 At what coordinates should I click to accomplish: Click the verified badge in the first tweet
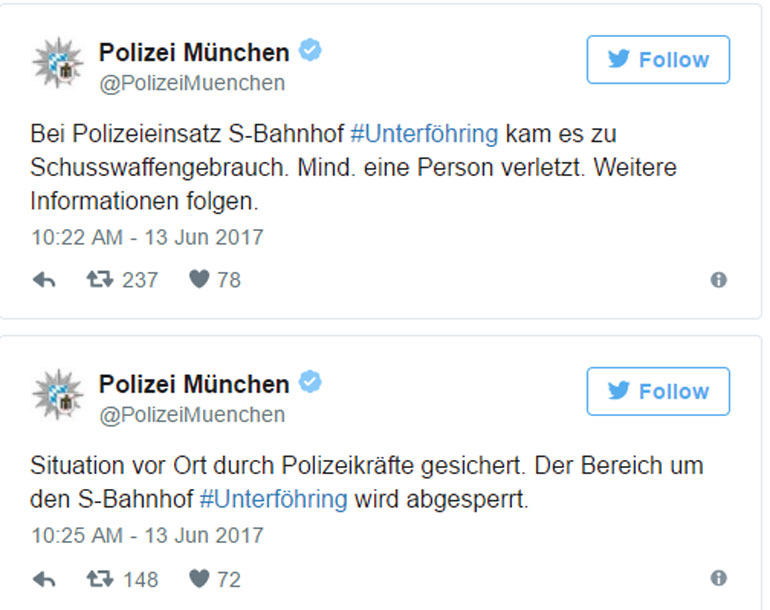311,52
